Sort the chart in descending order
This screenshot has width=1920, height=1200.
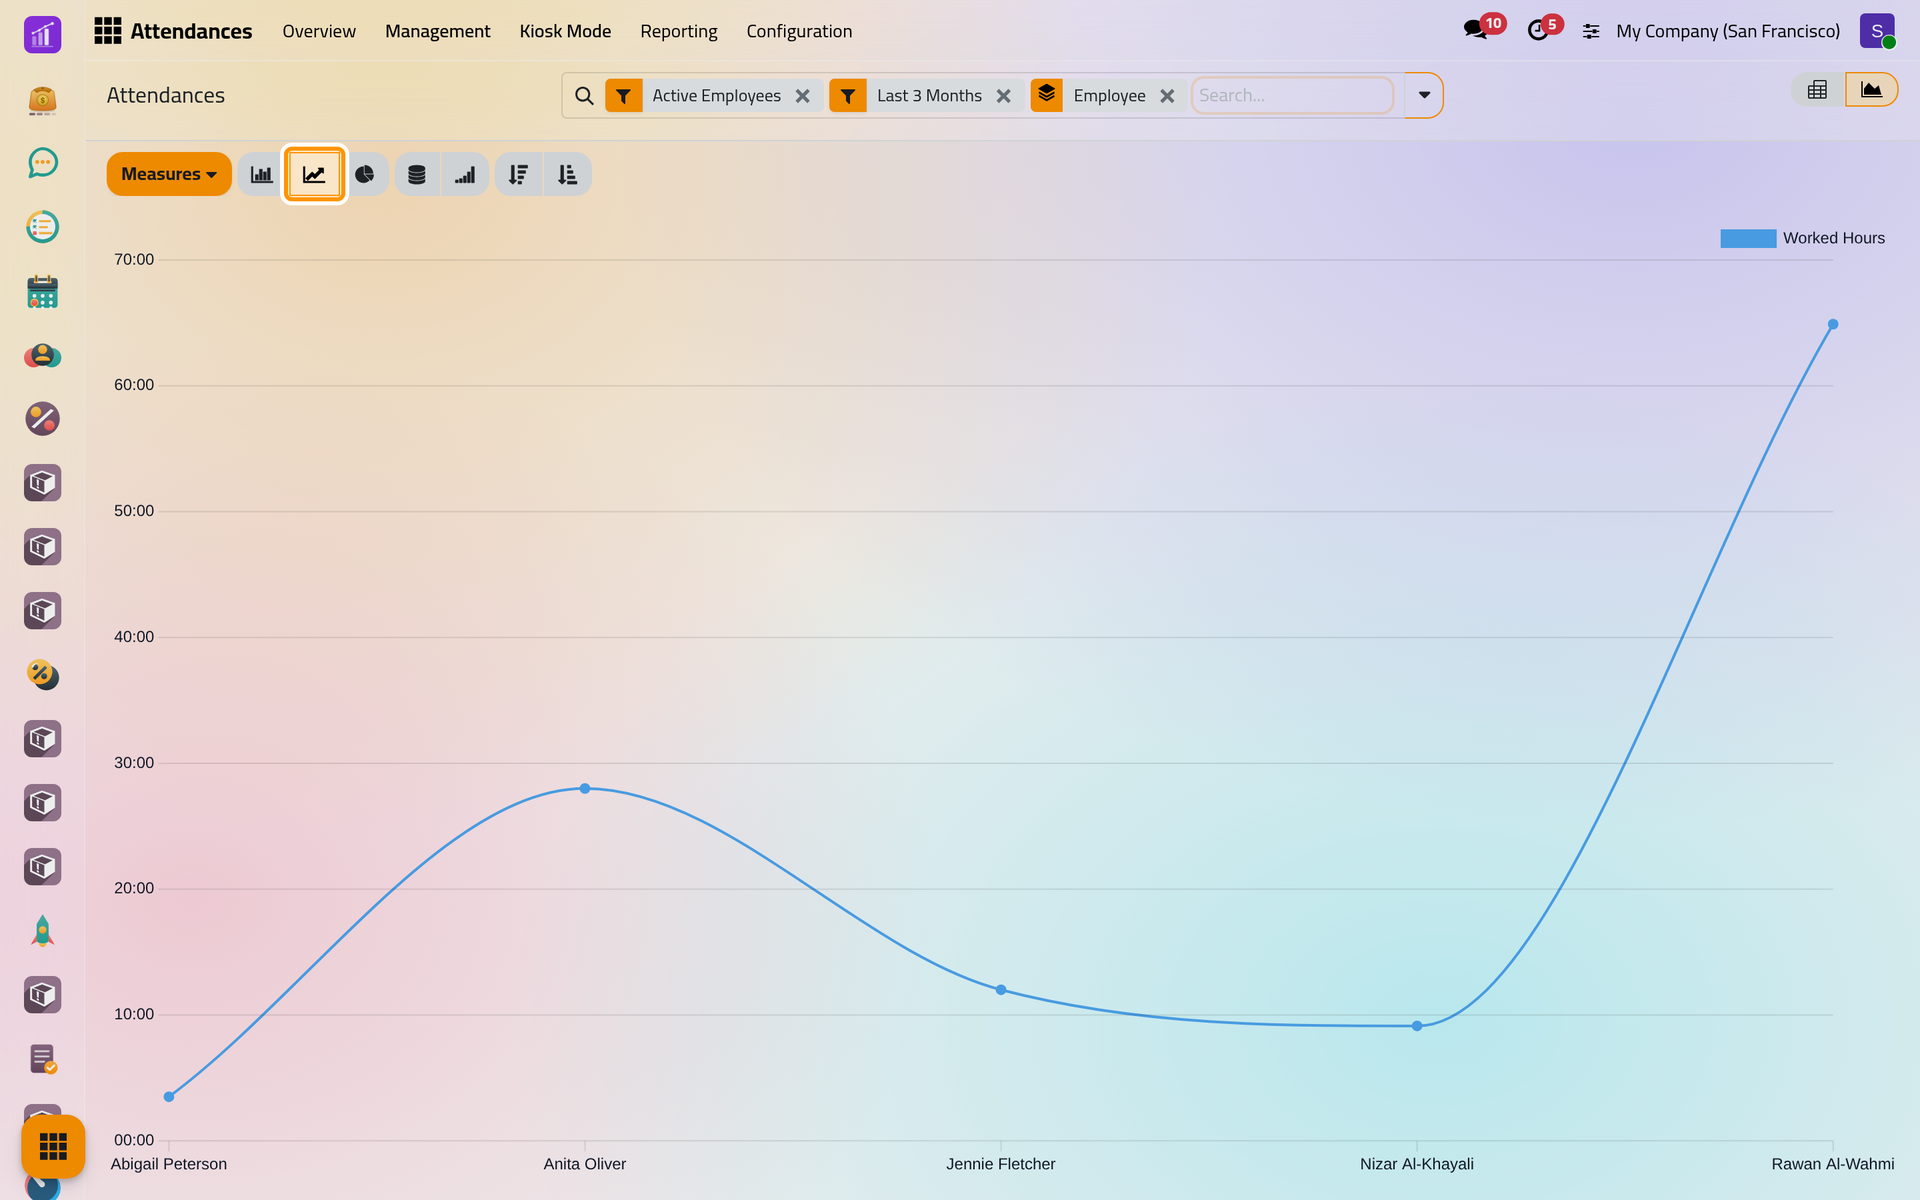point(518,174)
